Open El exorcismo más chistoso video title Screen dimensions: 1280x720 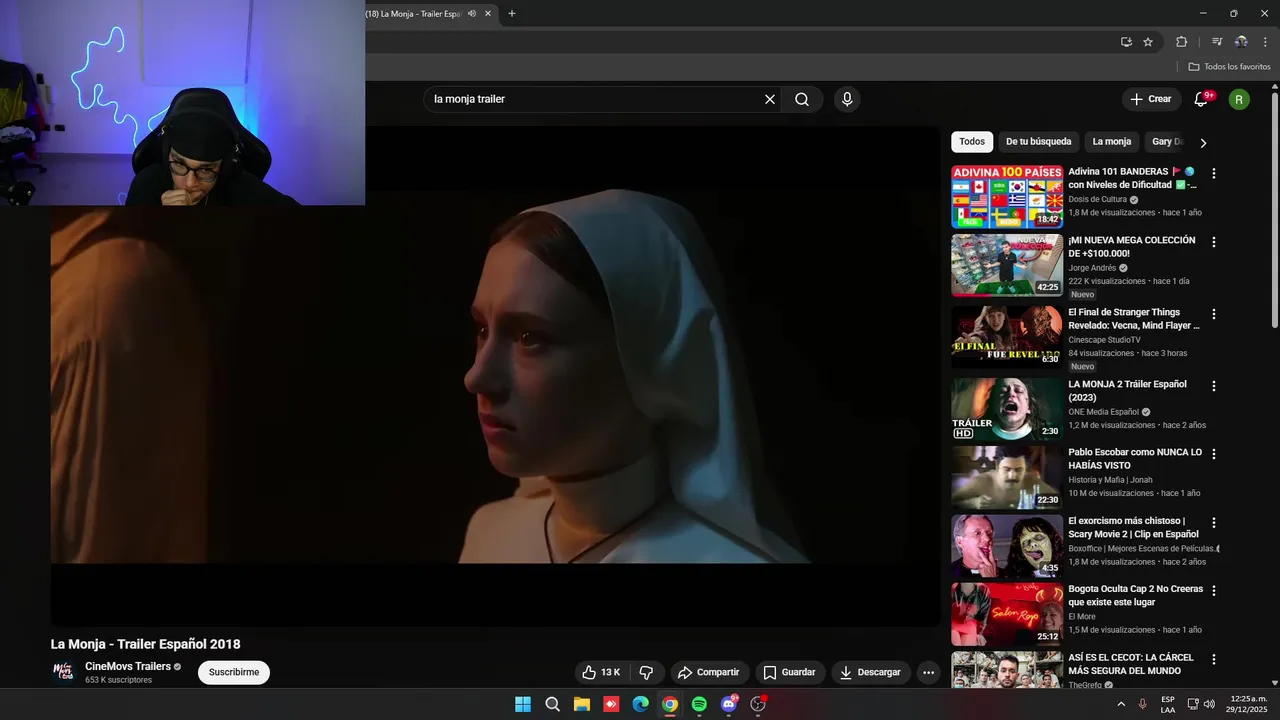click(1133, 527)
